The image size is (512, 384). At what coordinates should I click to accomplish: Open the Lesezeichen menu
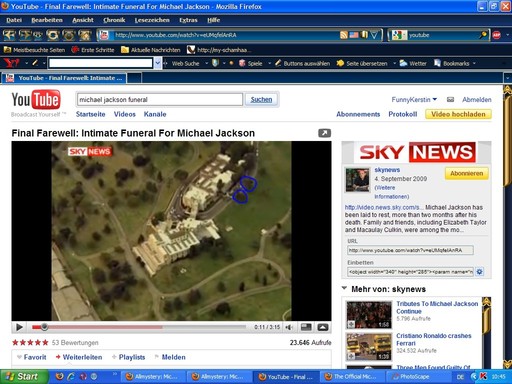tap(152, 20)
